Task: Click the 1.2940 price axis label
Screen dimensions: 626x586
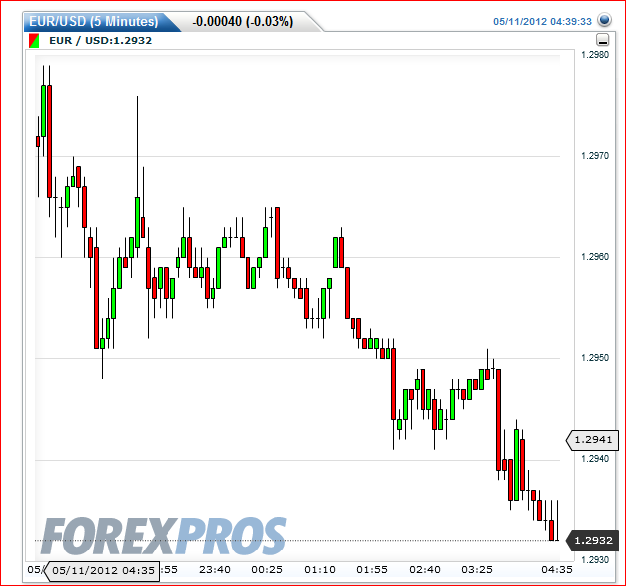Action: coord(595,459)
